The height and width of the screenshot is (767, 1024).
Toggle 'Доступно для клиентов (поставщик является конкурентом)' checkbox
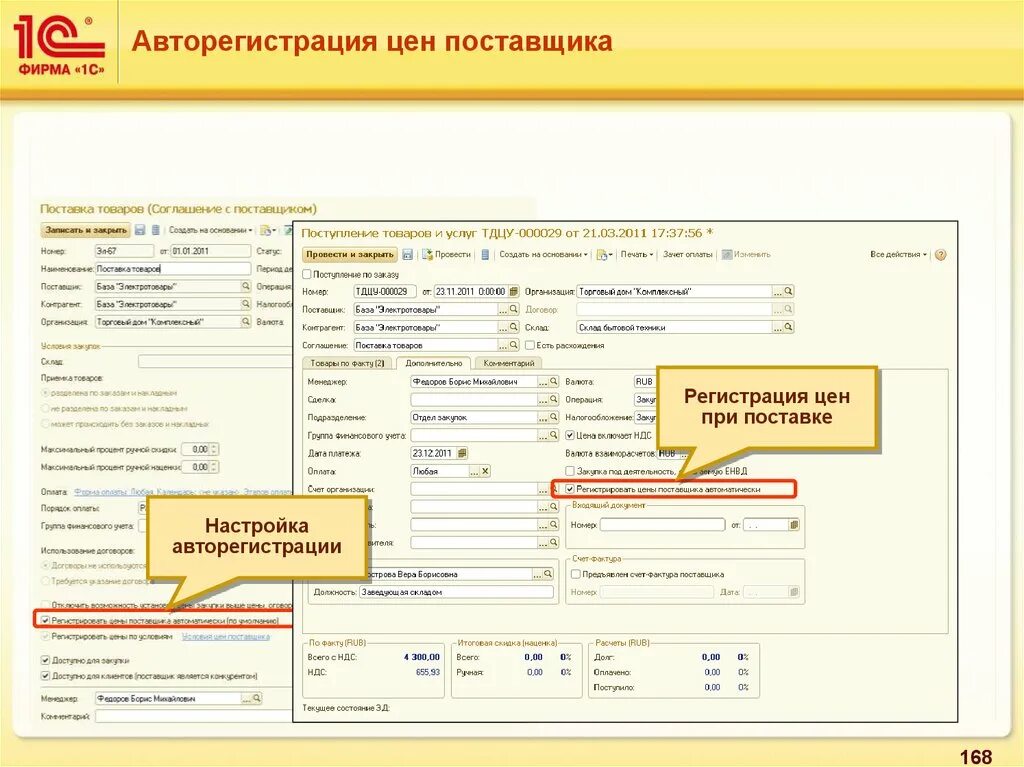(x=45, y=676)
